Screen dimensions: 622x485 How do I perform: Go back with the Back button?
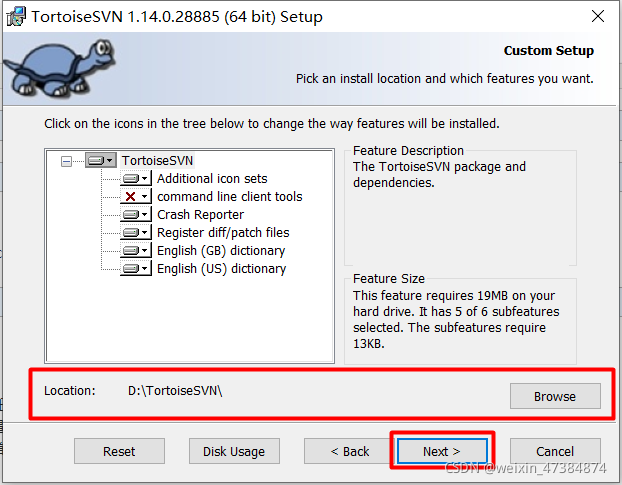[x=349, y=451]
